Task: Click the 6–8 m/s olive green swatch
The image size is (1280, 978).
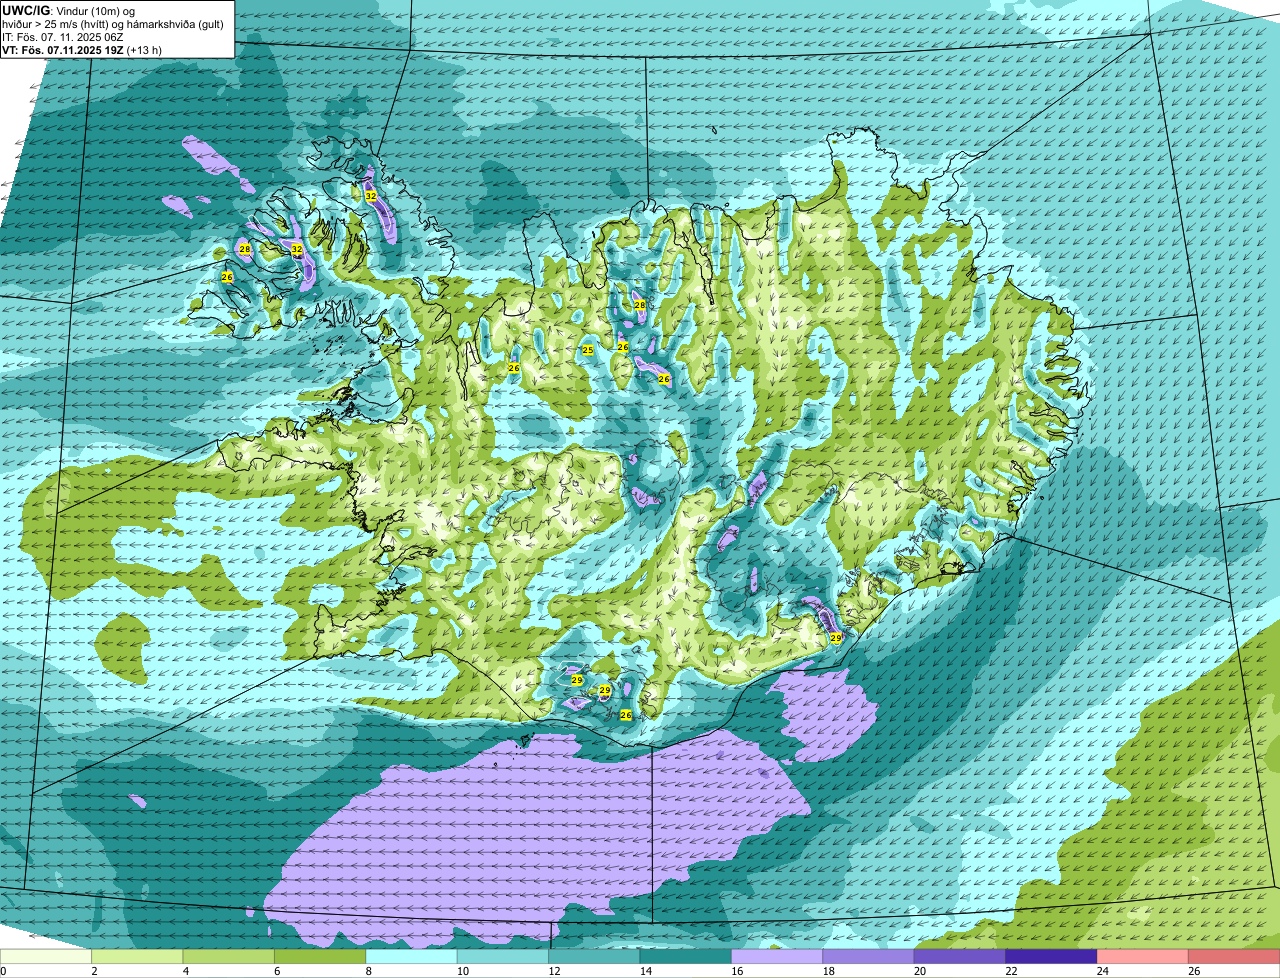Action: 320,957
